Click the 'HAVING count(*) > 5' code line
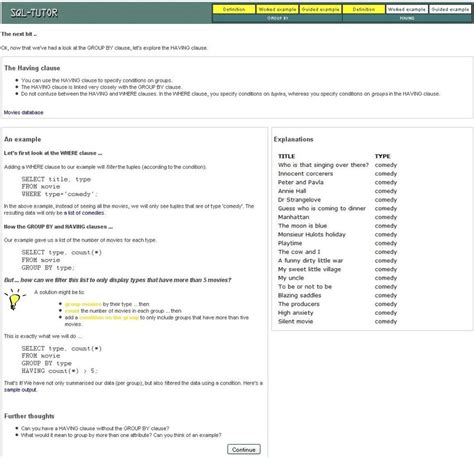Image resolution: width=474 pixels, height=458 pixels. 59,371
